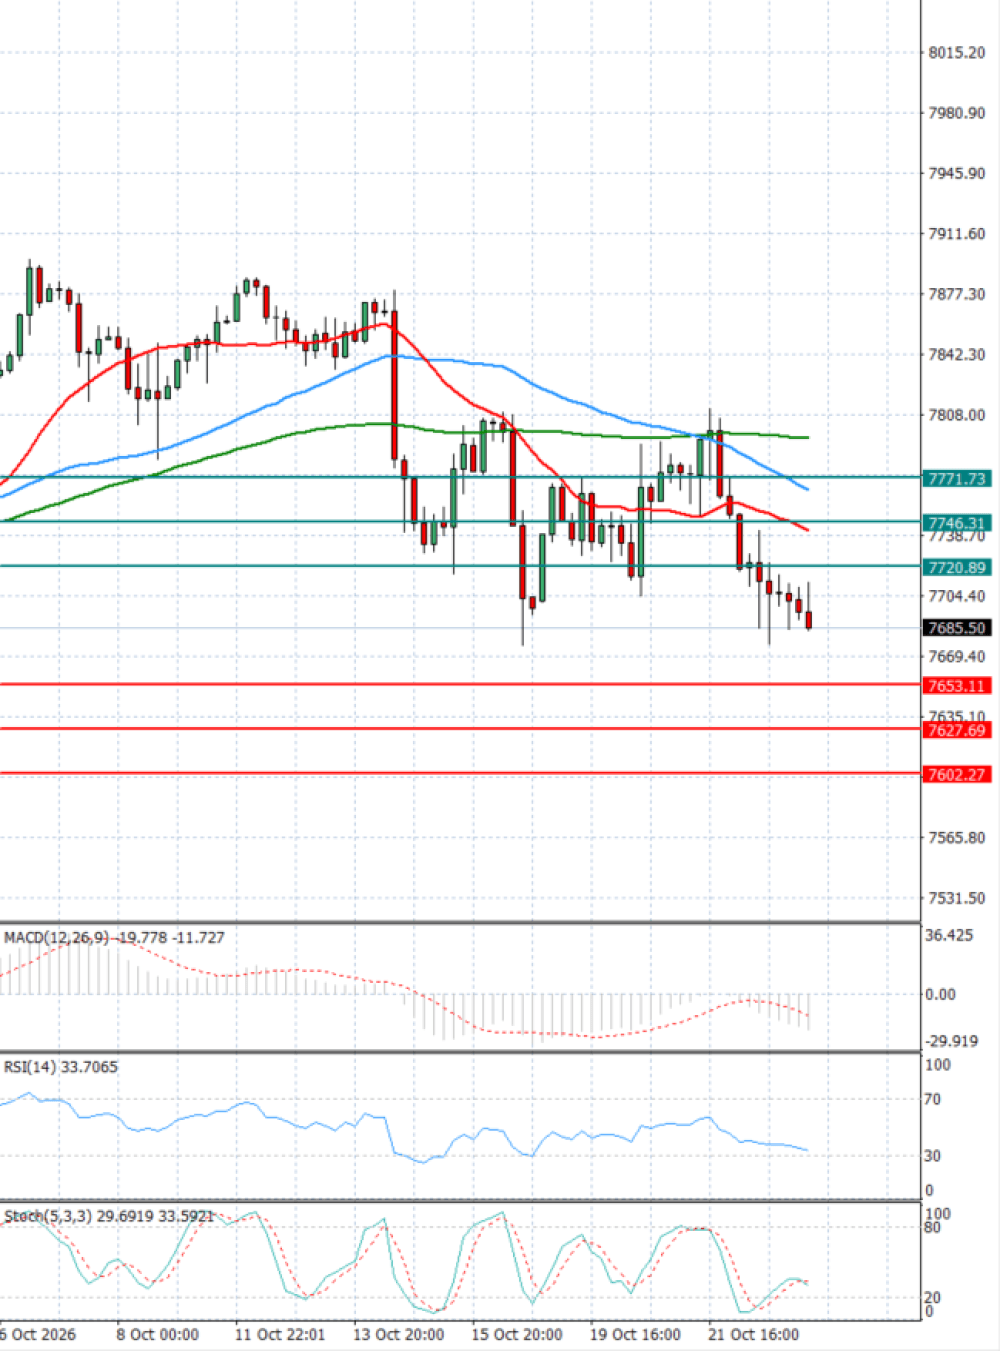
Task: Select the teal level label 7746.31
Action: [957, 523]
